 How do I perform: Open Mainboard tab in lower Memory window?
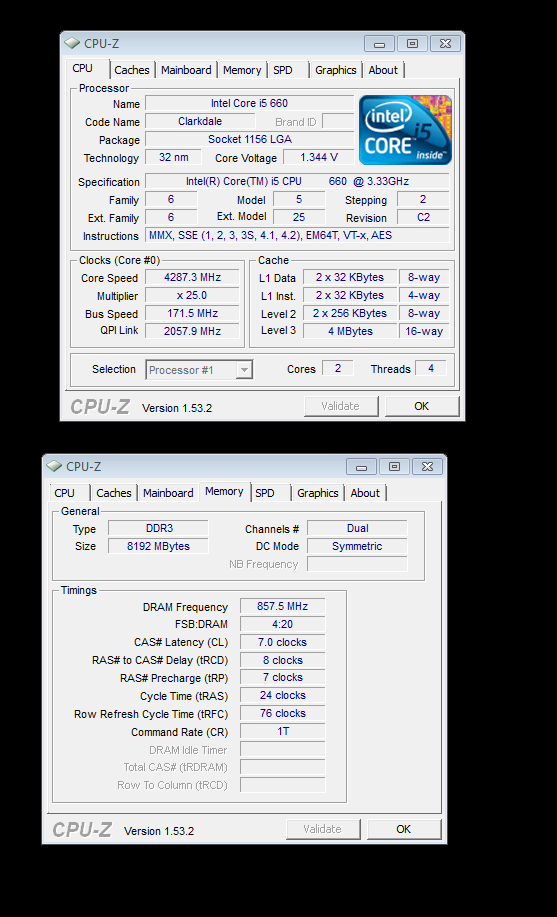tap(168, 492)
